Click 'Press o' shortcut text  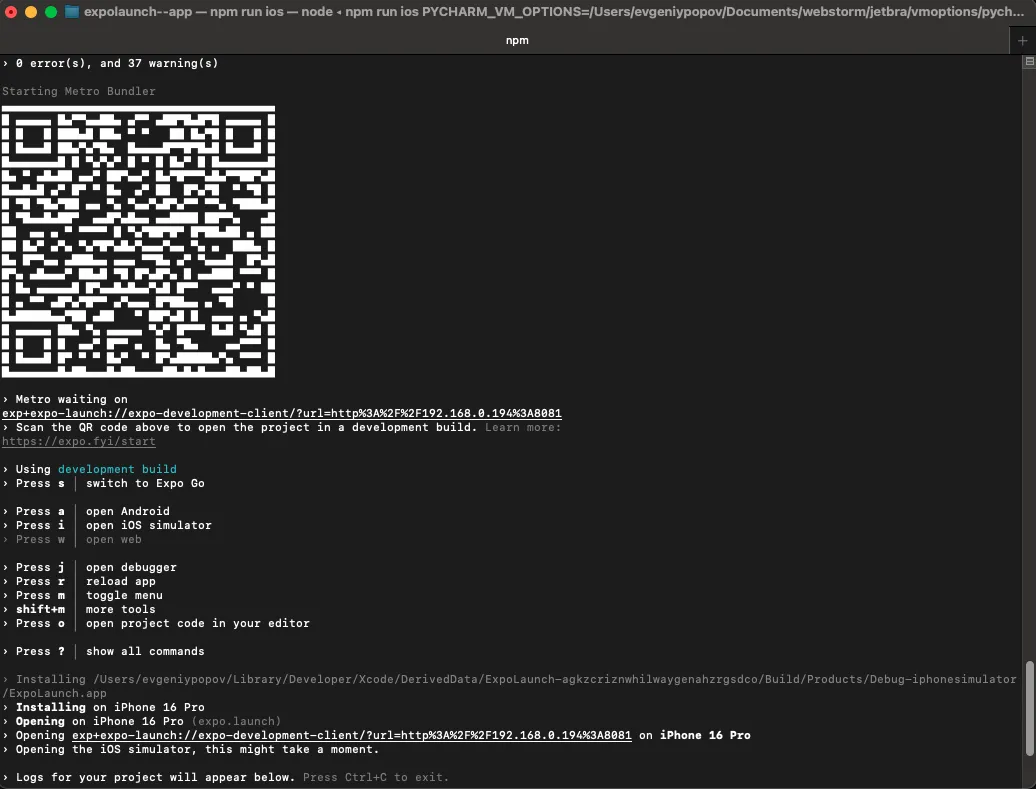click(x=40, y=623)
